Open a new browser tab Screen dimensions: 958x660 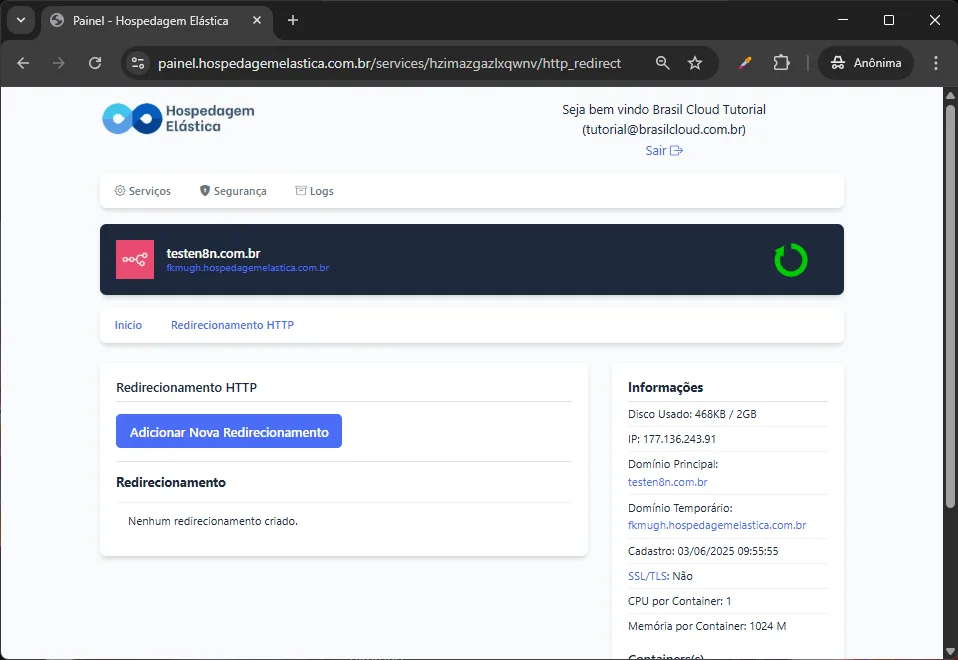coord(293,20)
